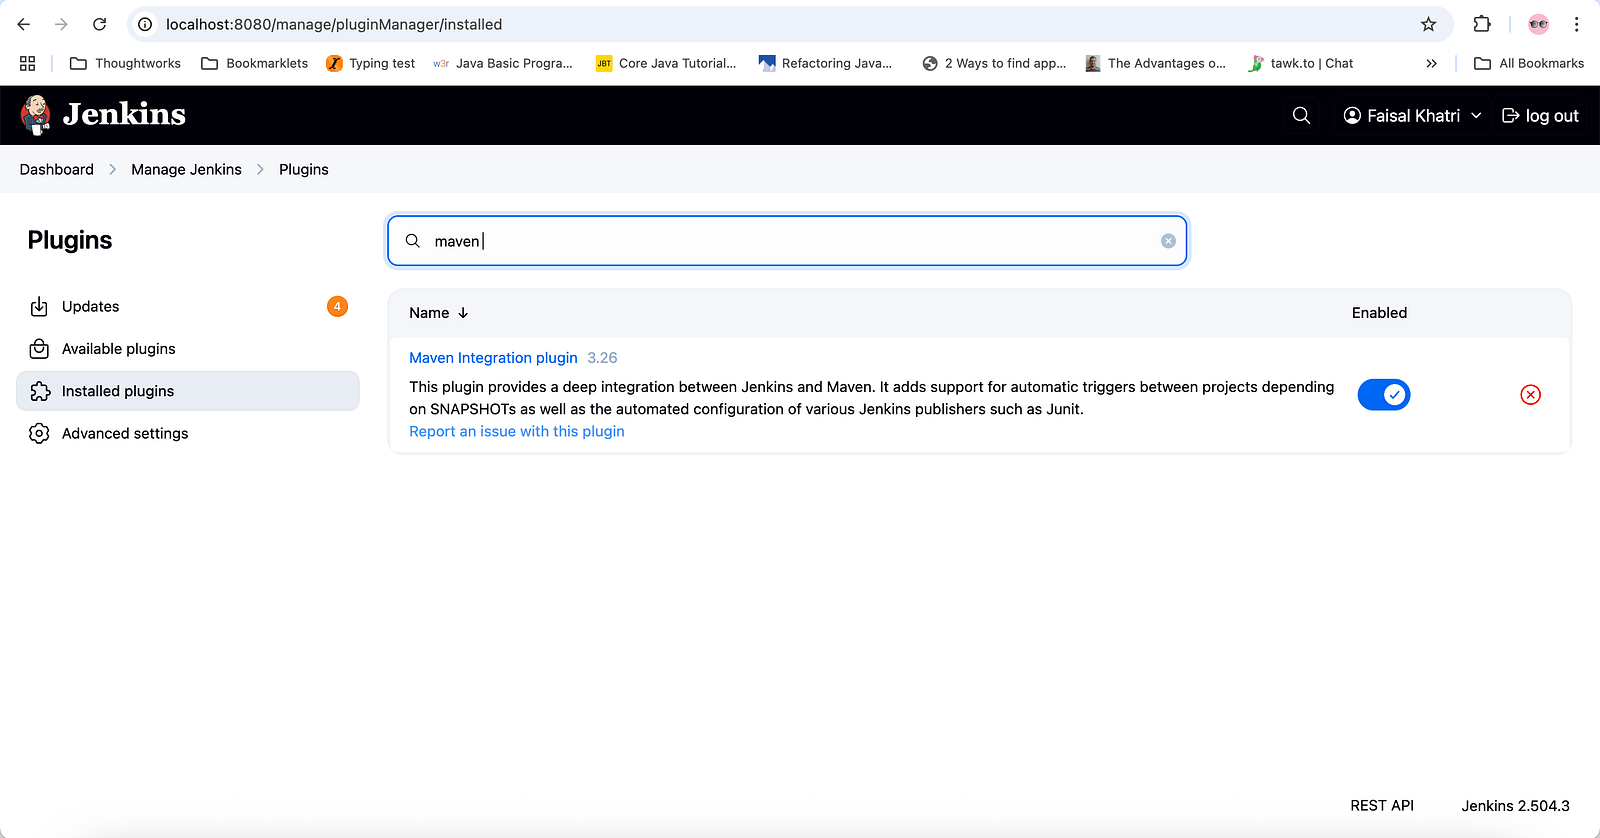Open the Faisal Khatri user menu
Image resolution: width=1600 pixels, height=838 pixels.
(x=1412, y=116)
